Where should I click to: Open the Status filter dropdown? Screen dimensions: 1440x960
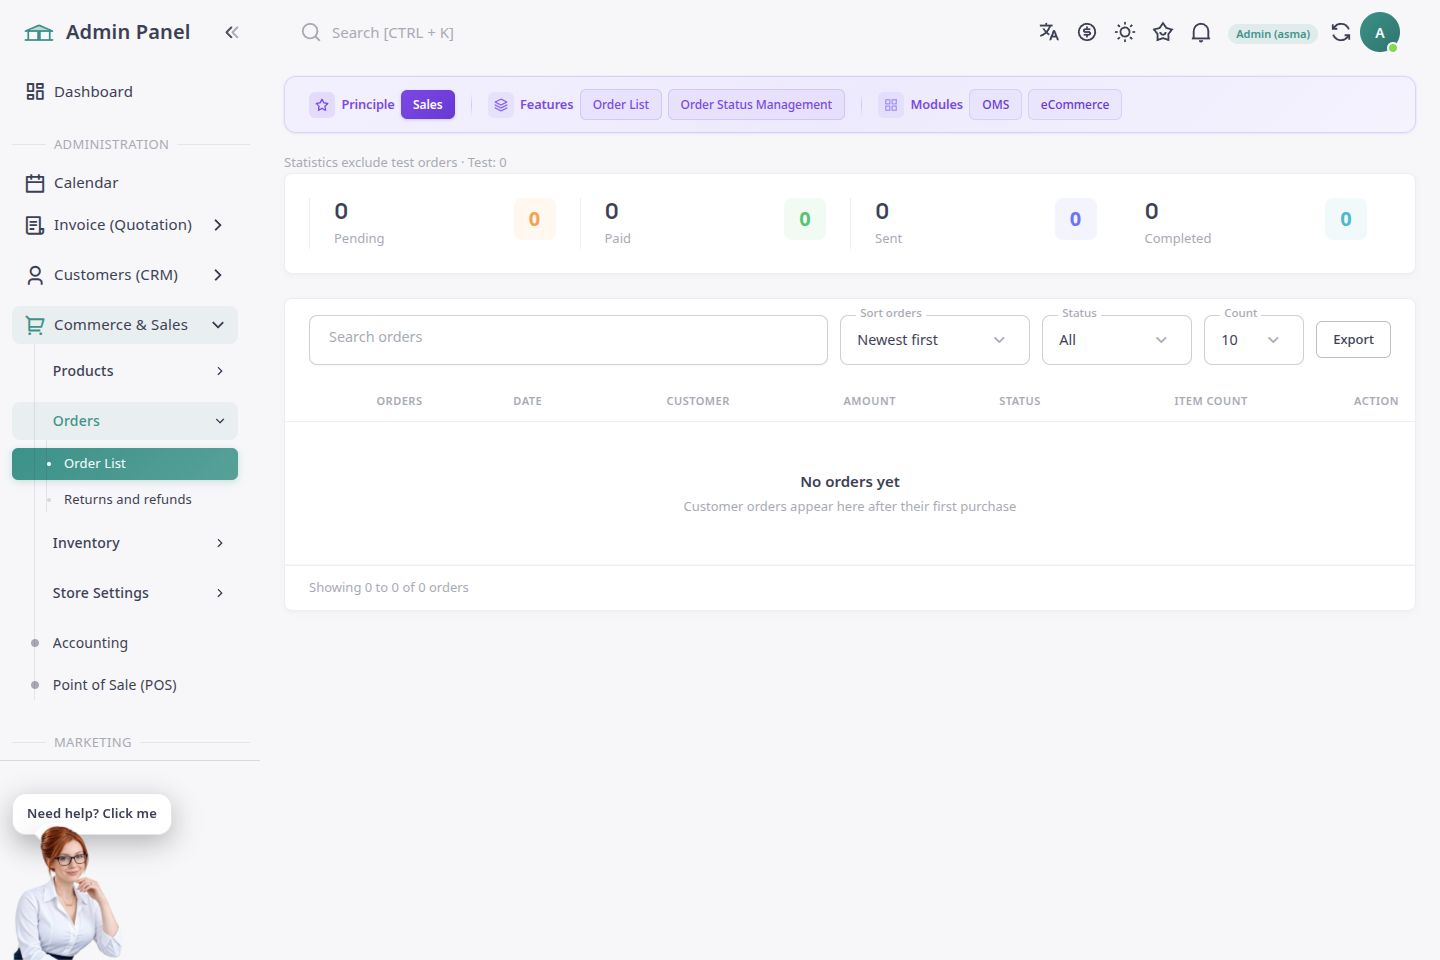[1117, 340]
